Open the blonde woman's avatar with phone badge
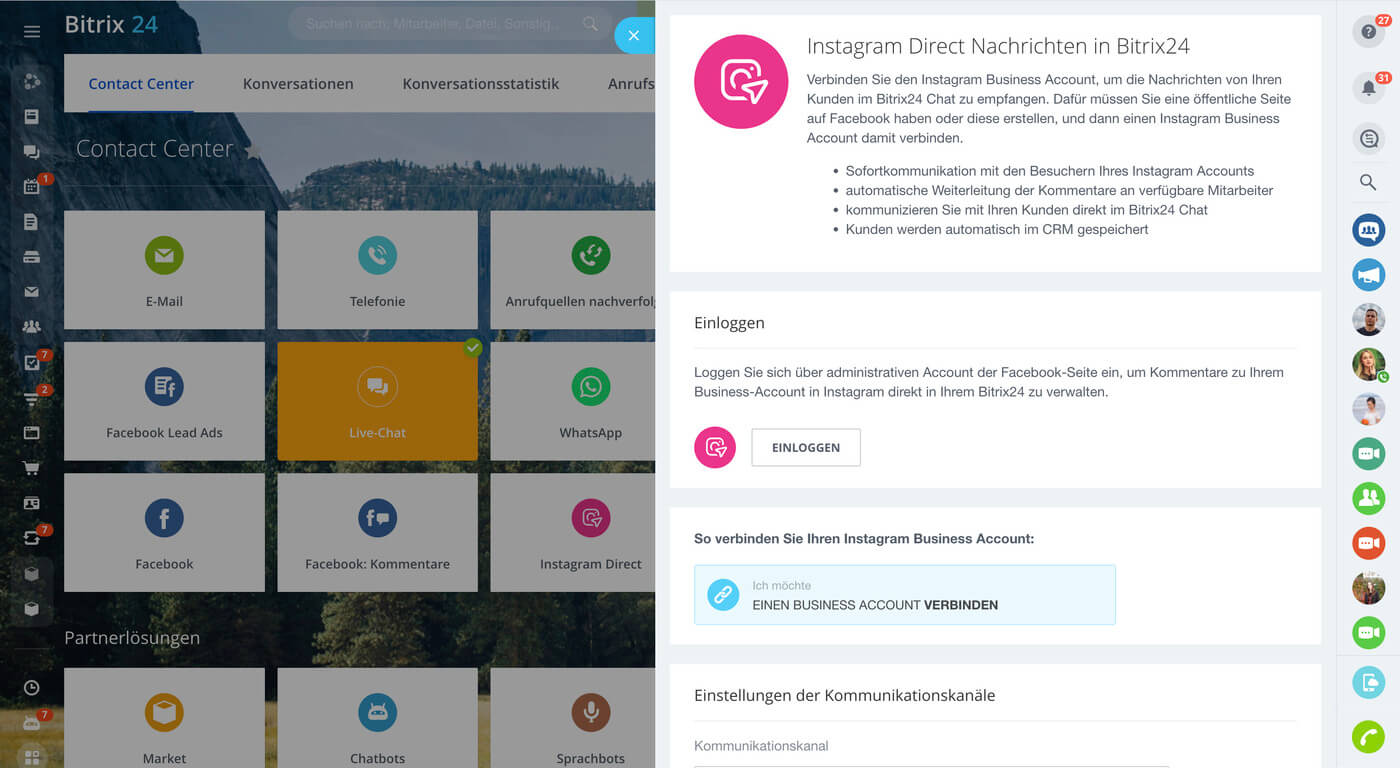 pyautogui.click(x=1368, y=365)
